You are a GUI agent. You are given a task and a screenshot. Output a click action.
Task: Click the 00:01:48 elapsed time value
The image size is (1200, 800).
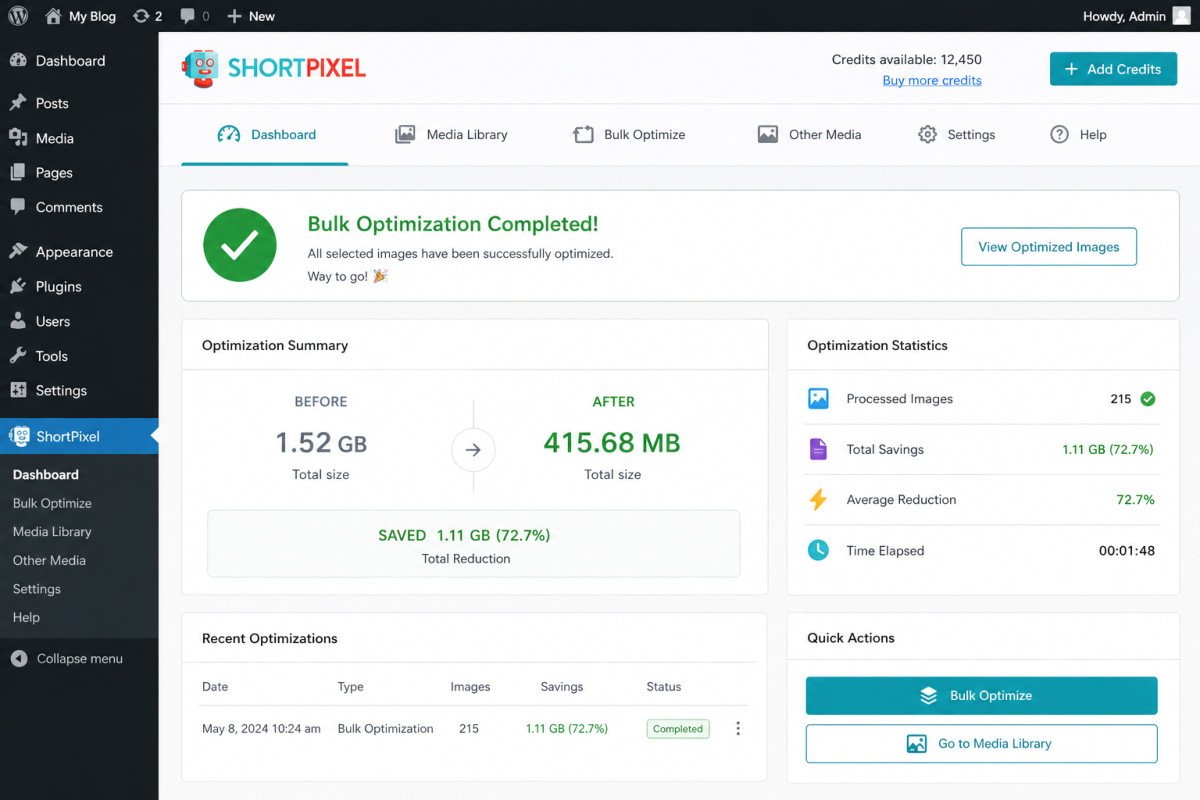click(1127, 551)
